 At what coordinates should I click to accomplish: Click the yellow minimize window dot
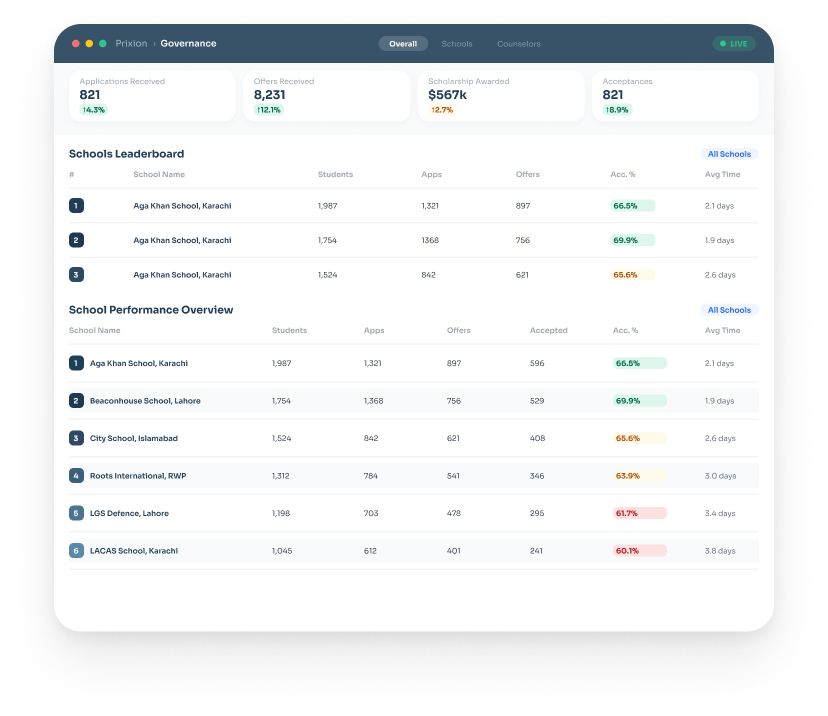(89, 43)
